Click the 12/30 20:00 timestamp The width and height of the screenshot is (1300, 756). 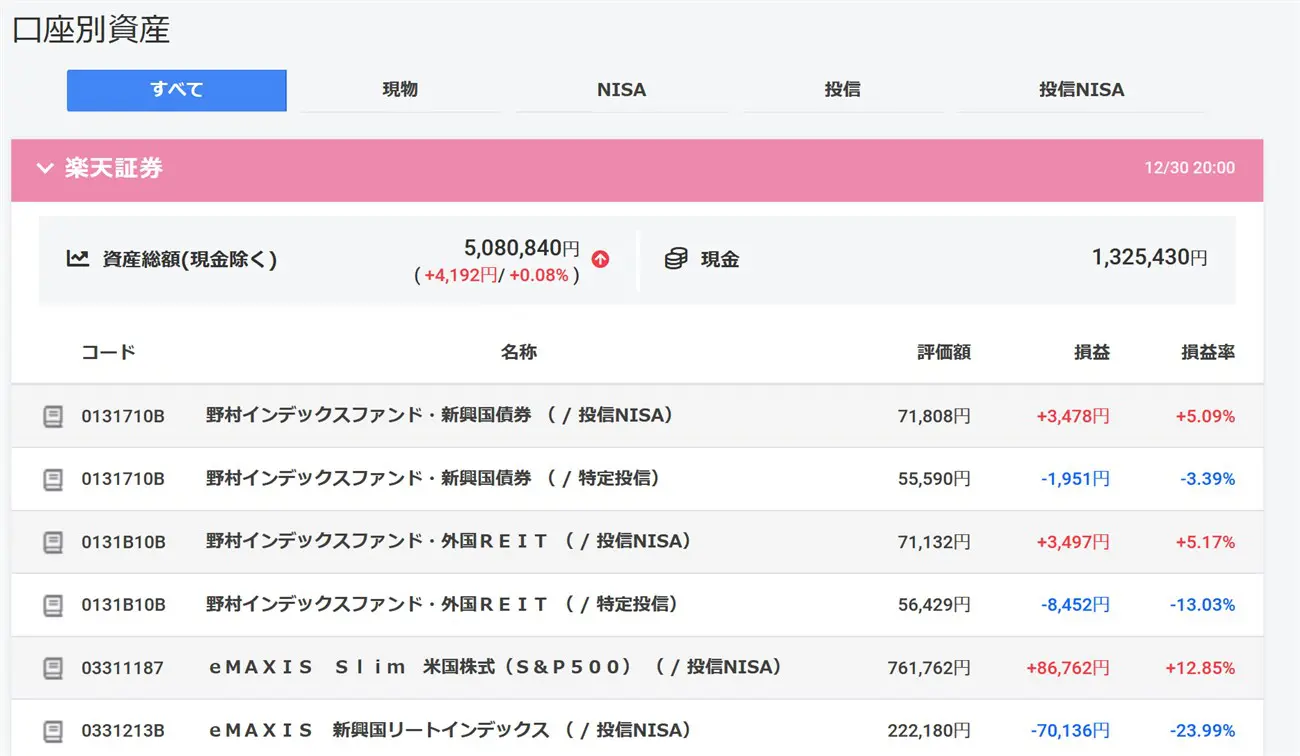pyautogui.click(x=1189, y=168)
